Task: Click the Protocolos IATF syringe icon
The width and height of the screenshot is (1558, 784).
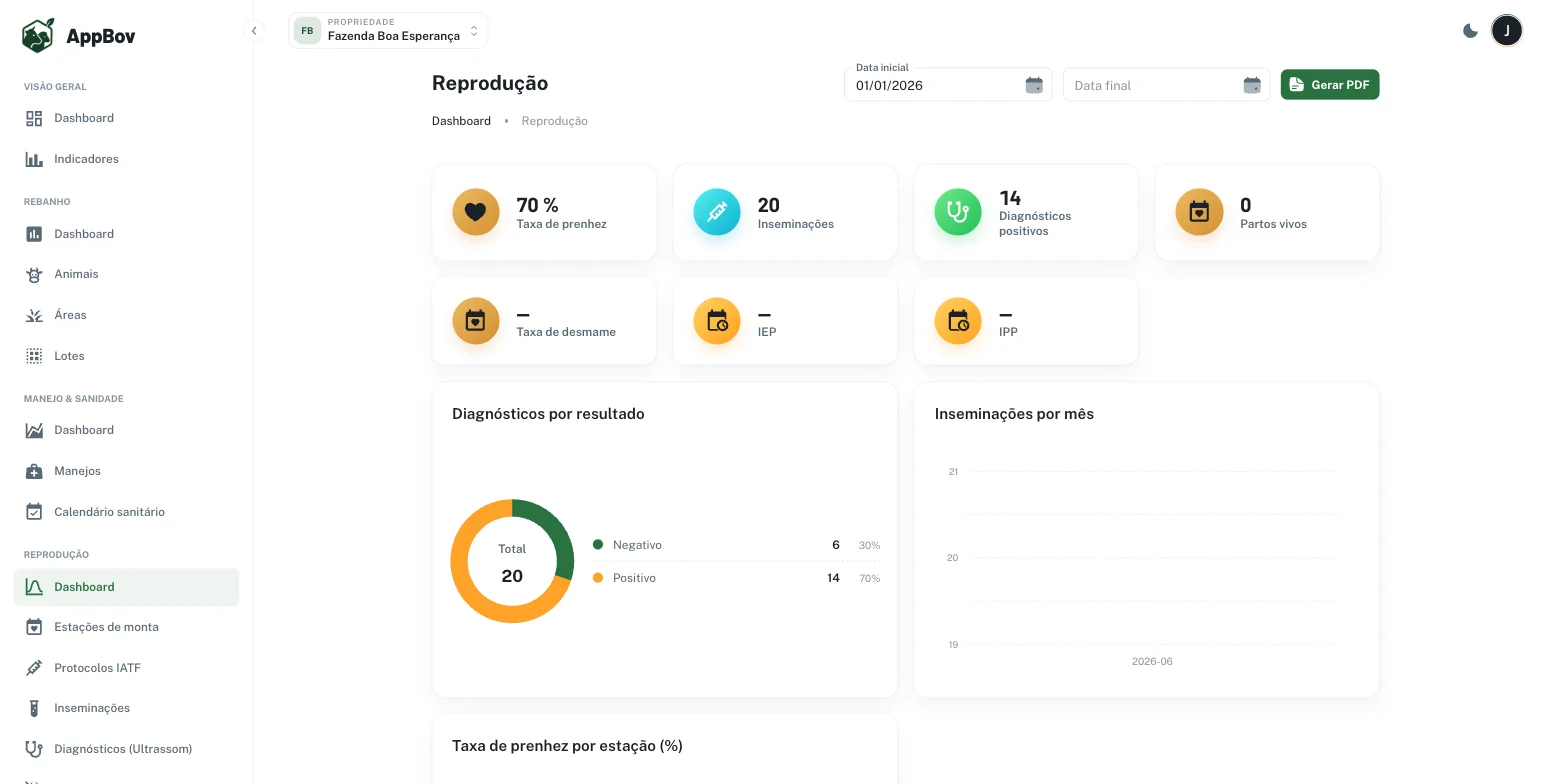Action: pos(34,668)
